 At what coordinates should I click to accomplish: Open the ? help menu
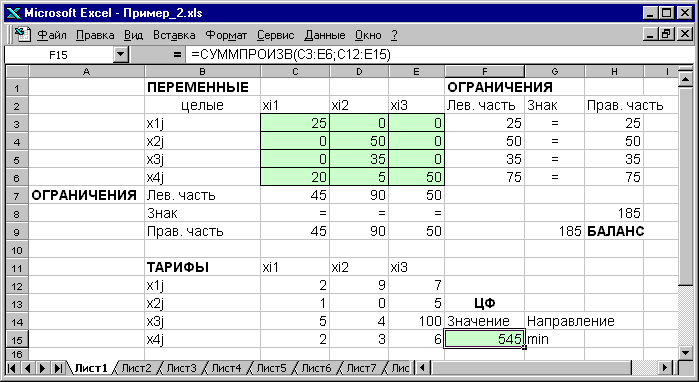[x=394, y=35]
